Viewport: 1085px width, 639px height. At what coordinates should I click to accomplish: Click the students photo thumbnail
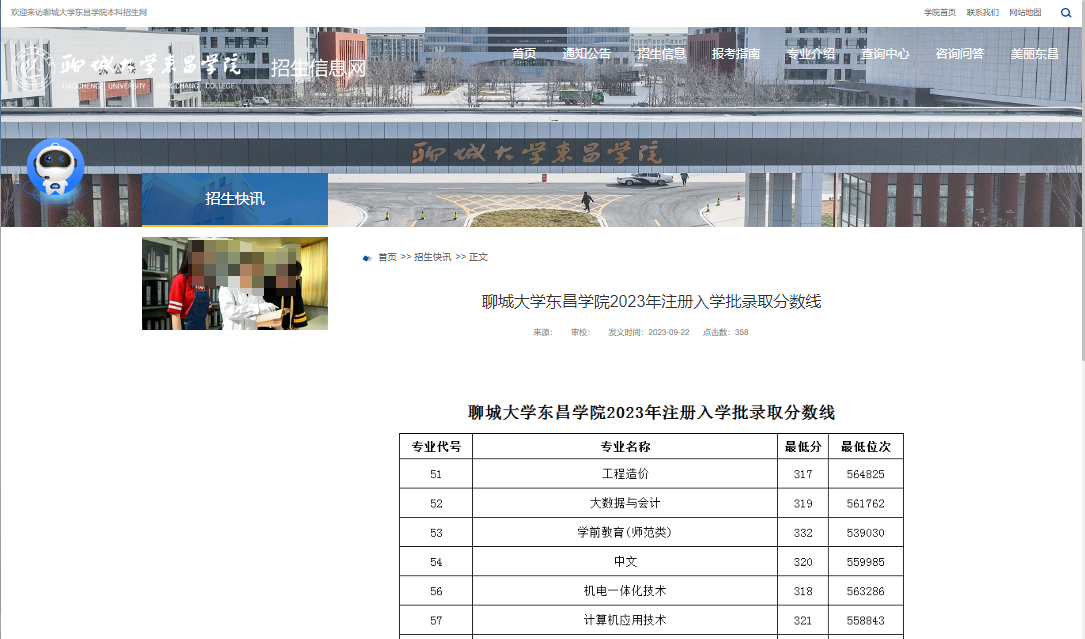click(235, 283)
